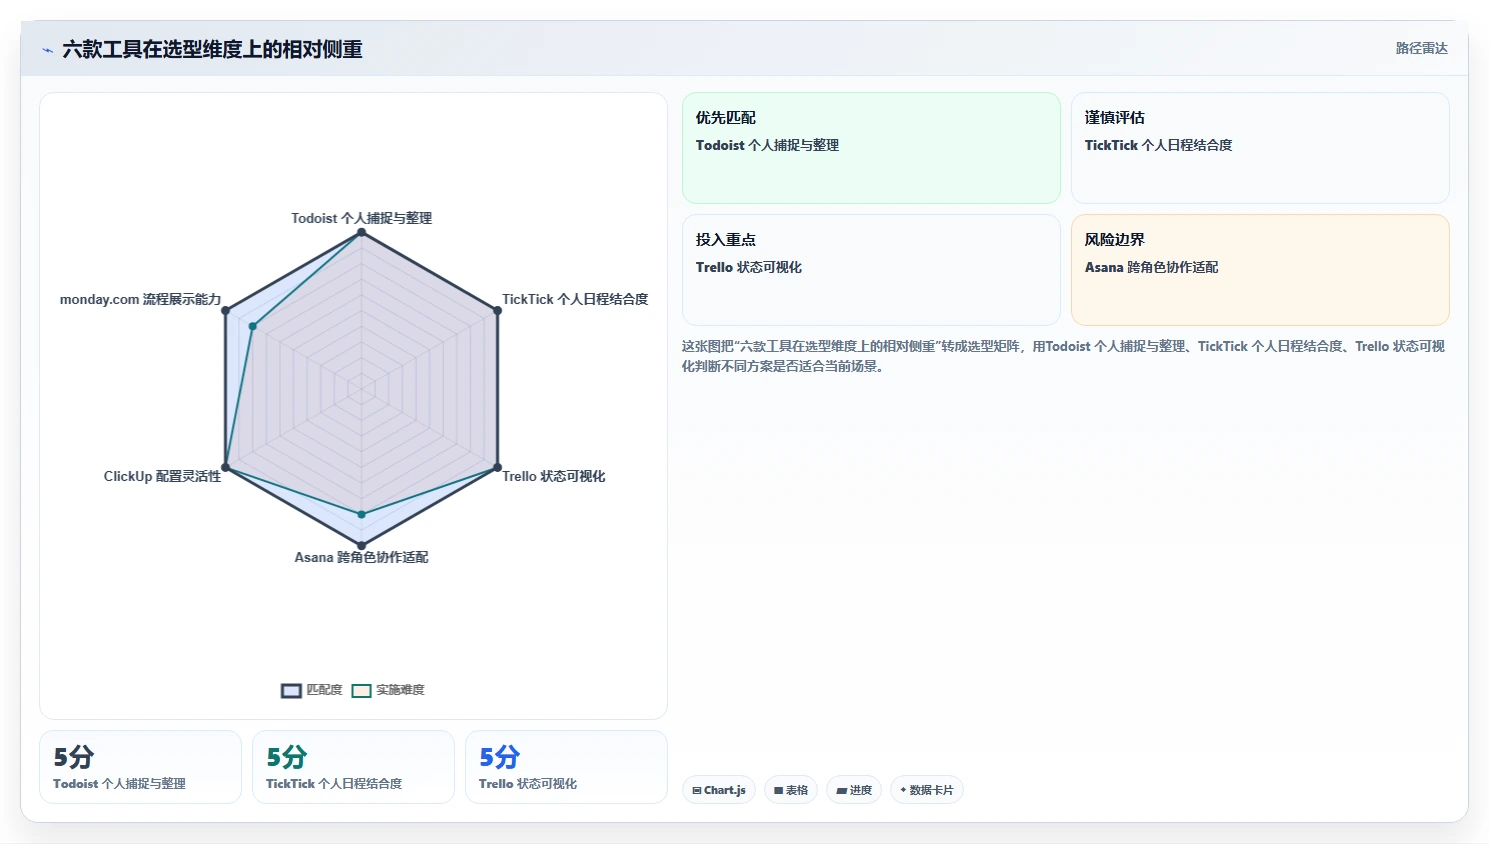Screen dimensions: 1489x844
Task: Toggle the 实施难度 legend swatch
Action: 361,691
